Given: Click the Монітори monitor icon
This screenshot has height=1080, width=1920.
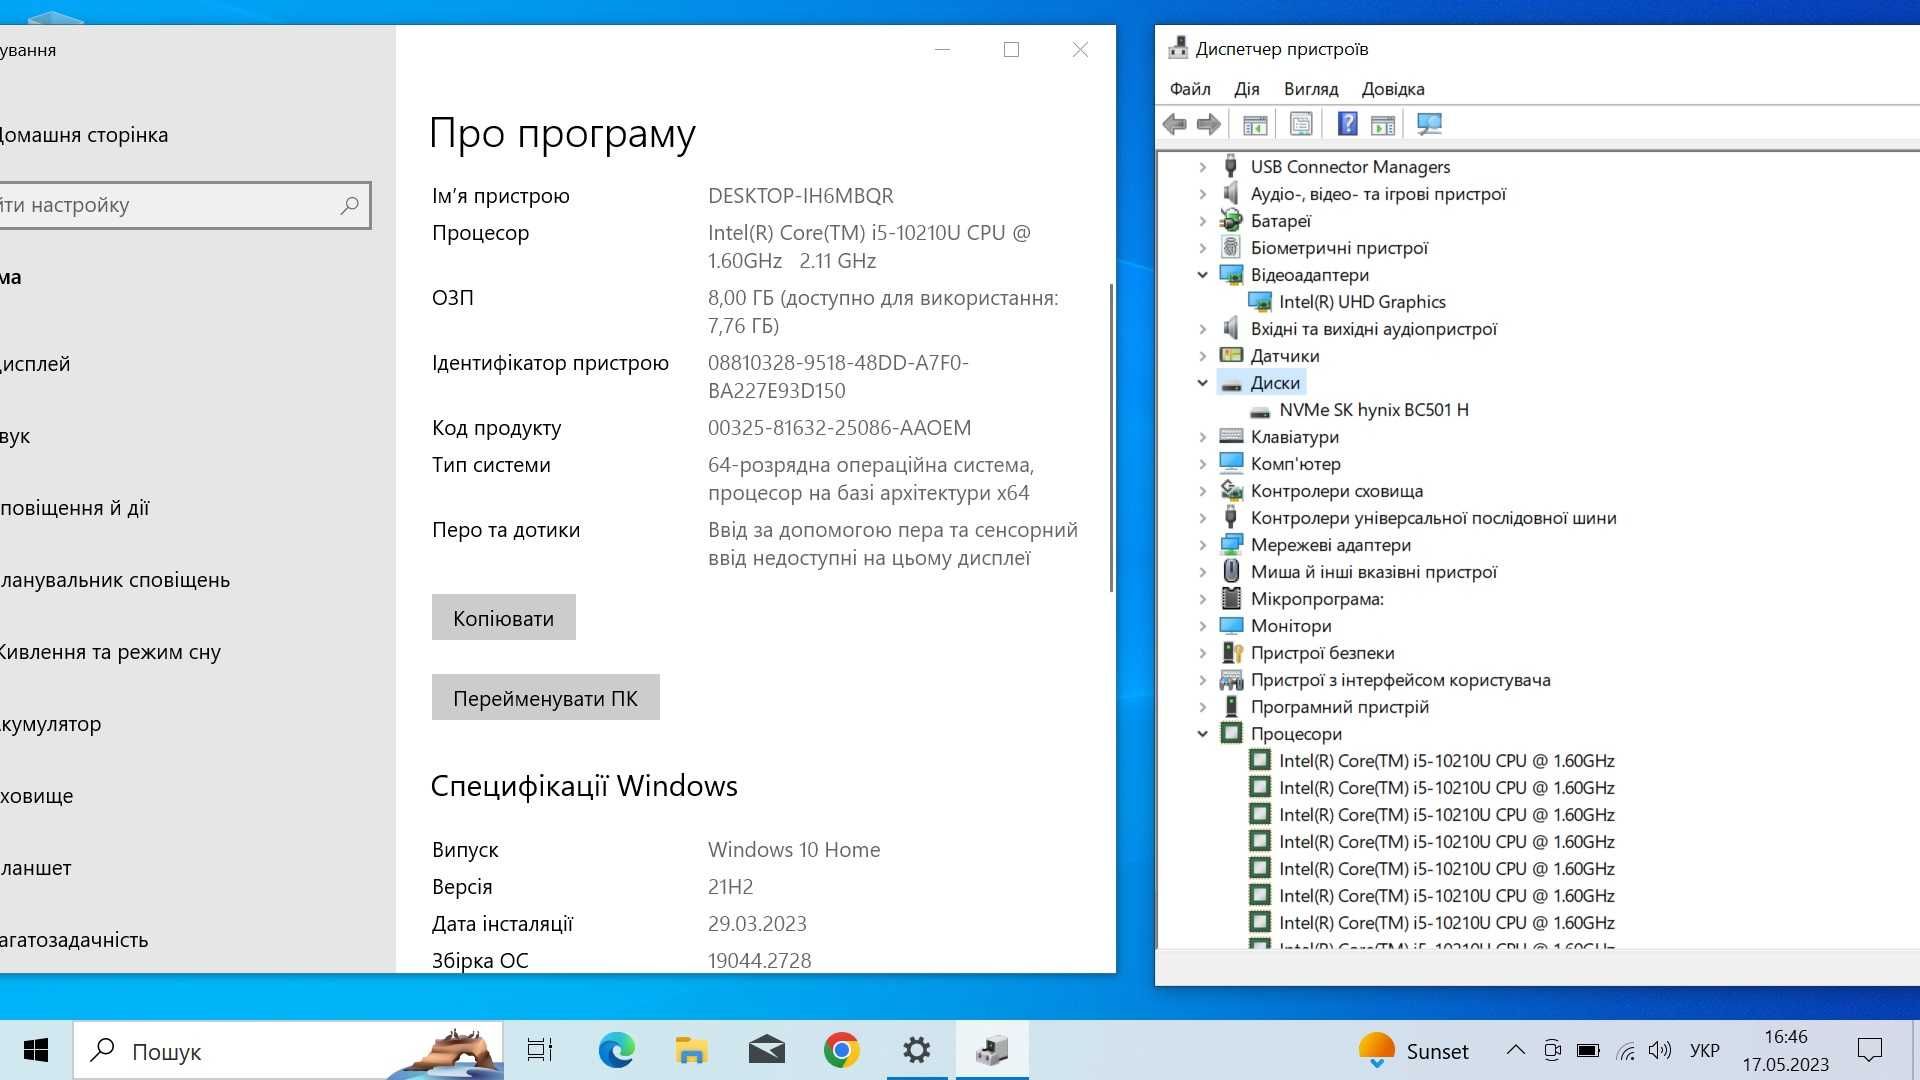Looking at the screenshot, I should click(1231, 626).
